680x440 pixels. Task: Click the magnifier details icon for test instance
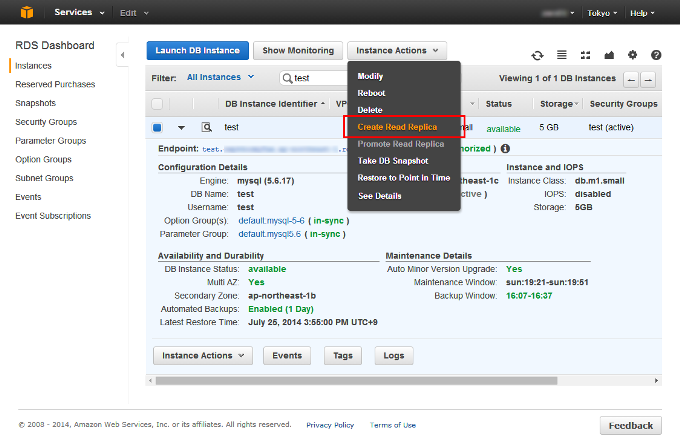point(207,127)
